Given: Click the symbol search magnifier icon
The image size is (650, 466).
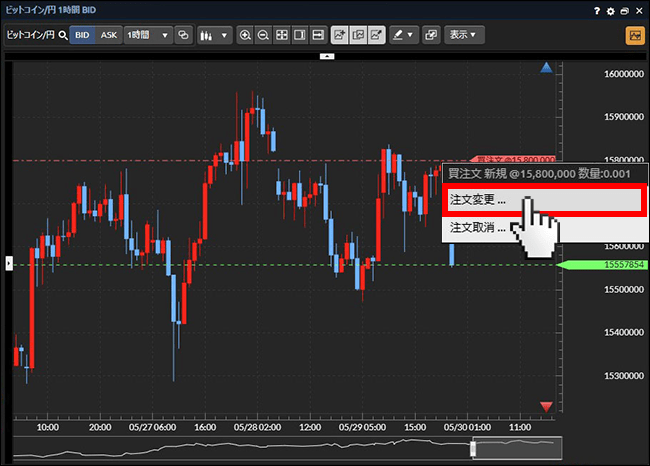Looking at the screenshot, I should [62, 35].
